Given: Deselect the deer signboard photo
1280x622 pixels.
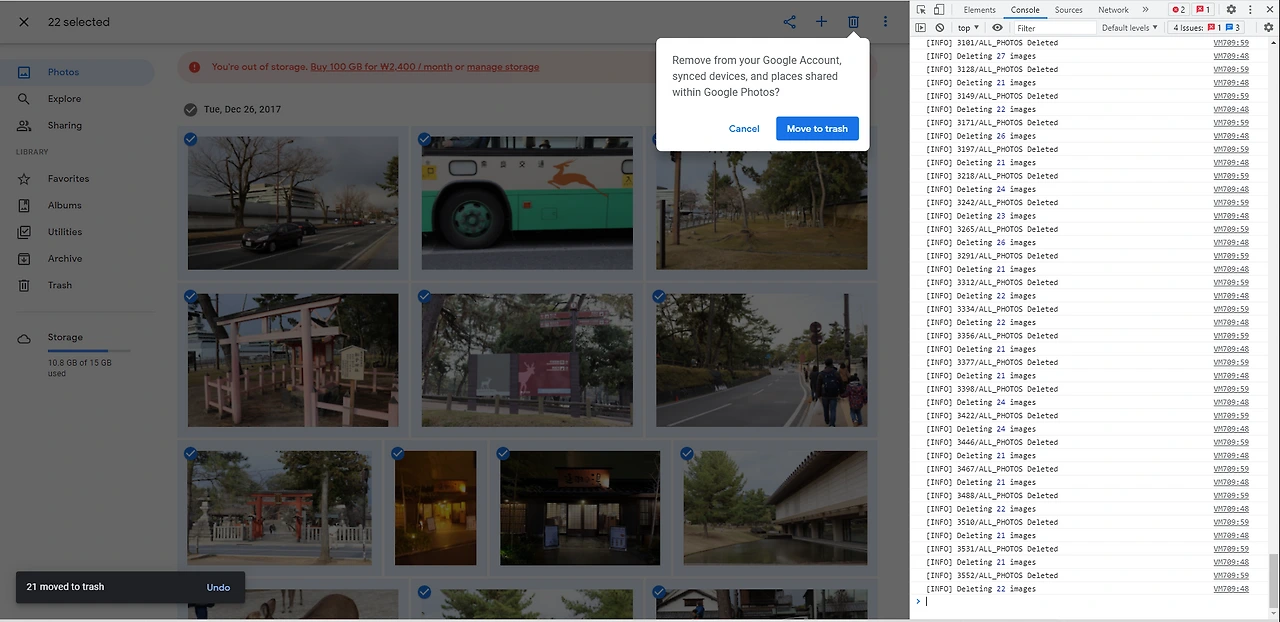Looking at the screenshot, I should coord(424,297).
